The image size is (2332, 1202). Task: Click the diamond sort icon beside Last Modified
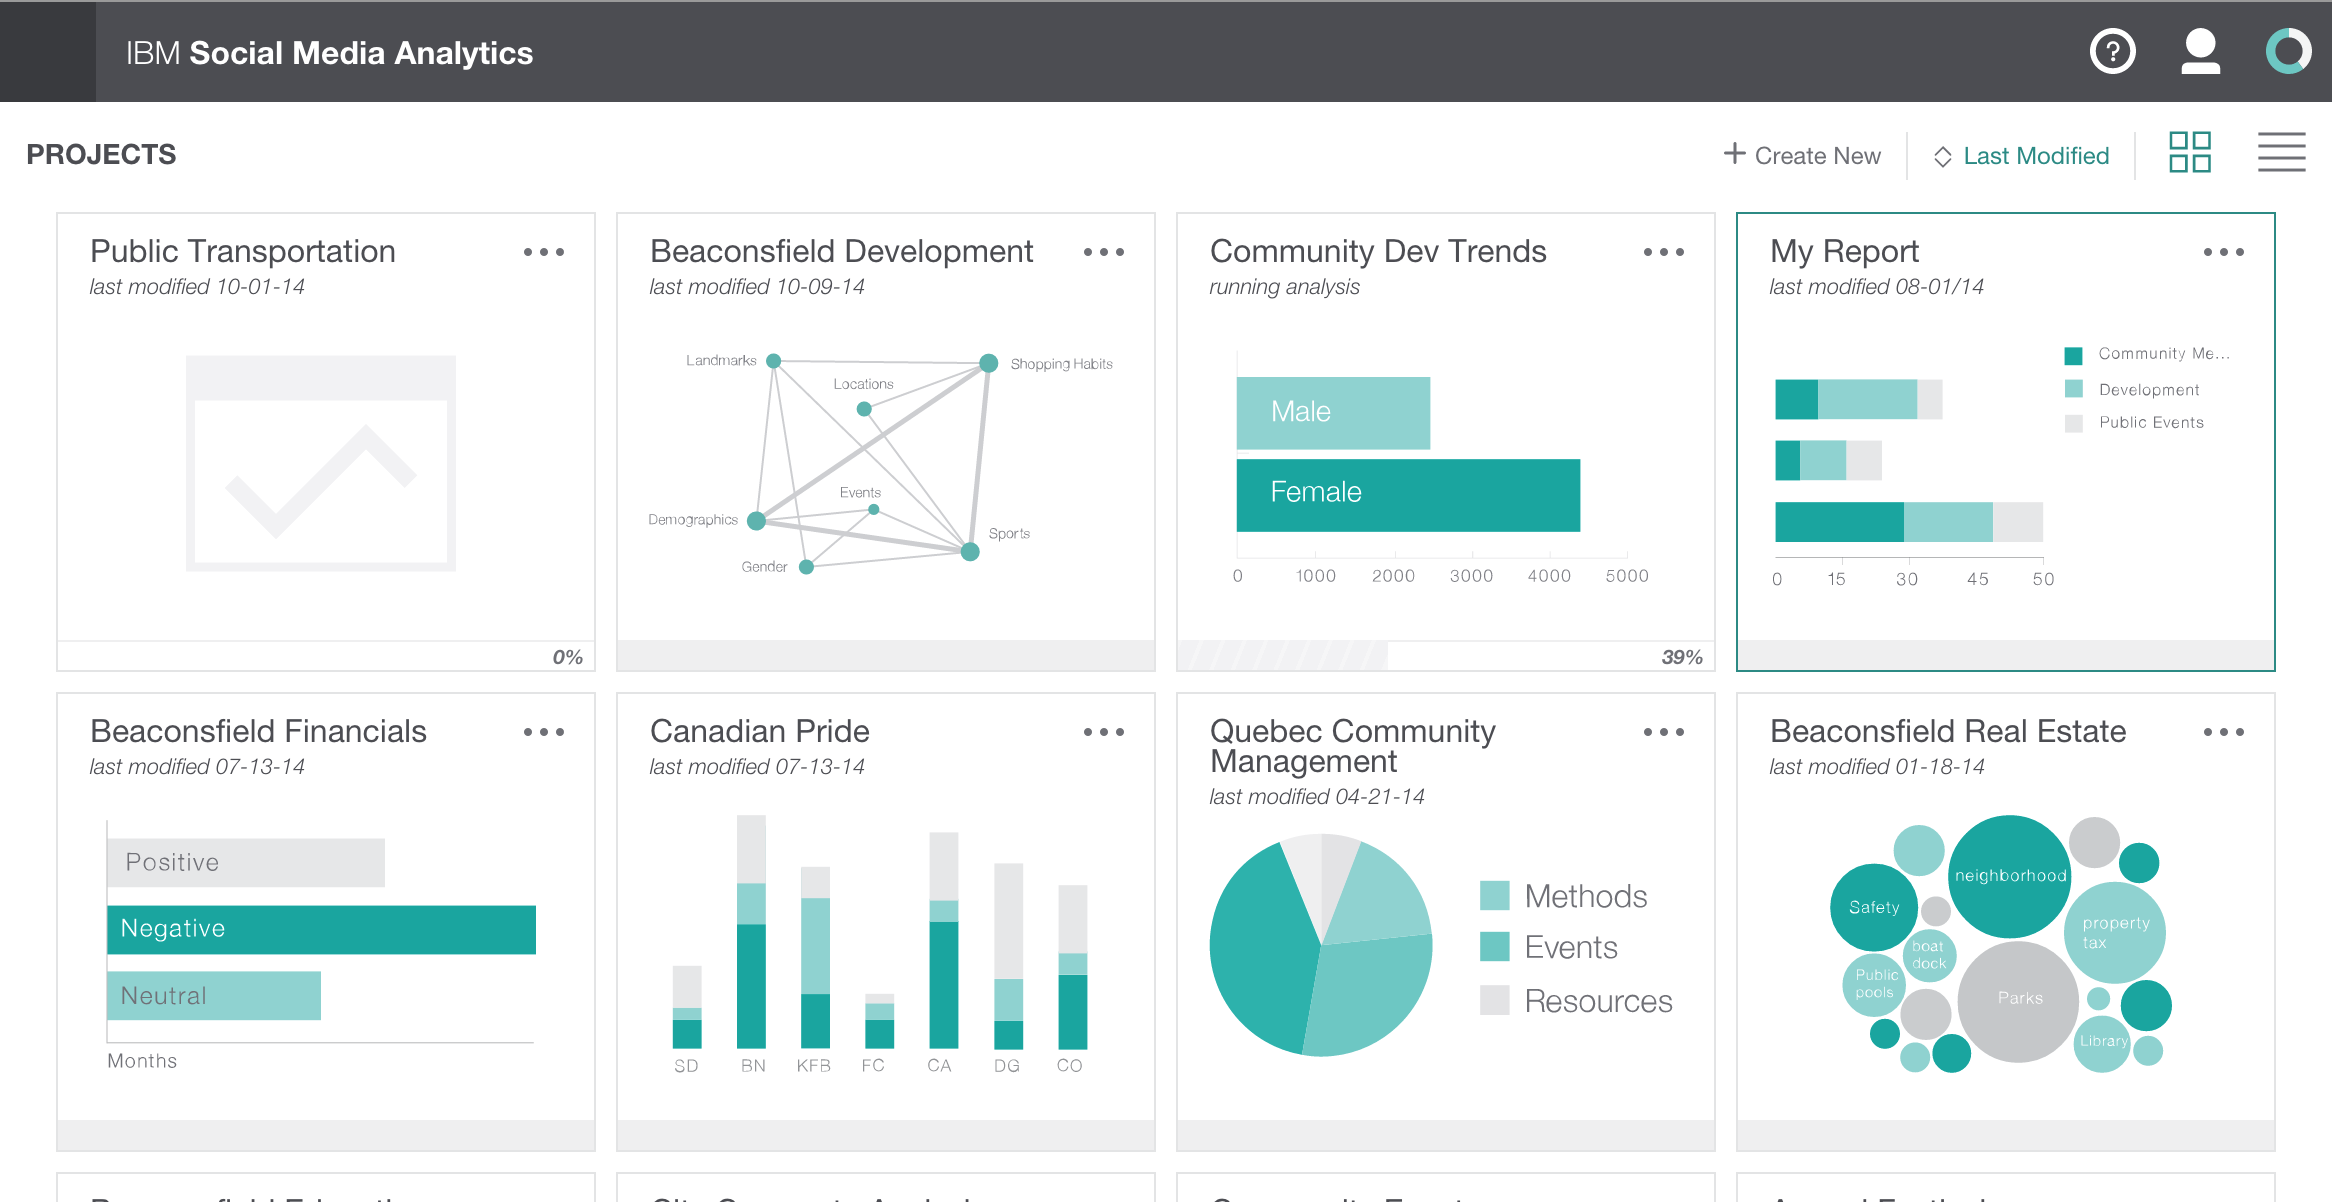(1942, 156)
